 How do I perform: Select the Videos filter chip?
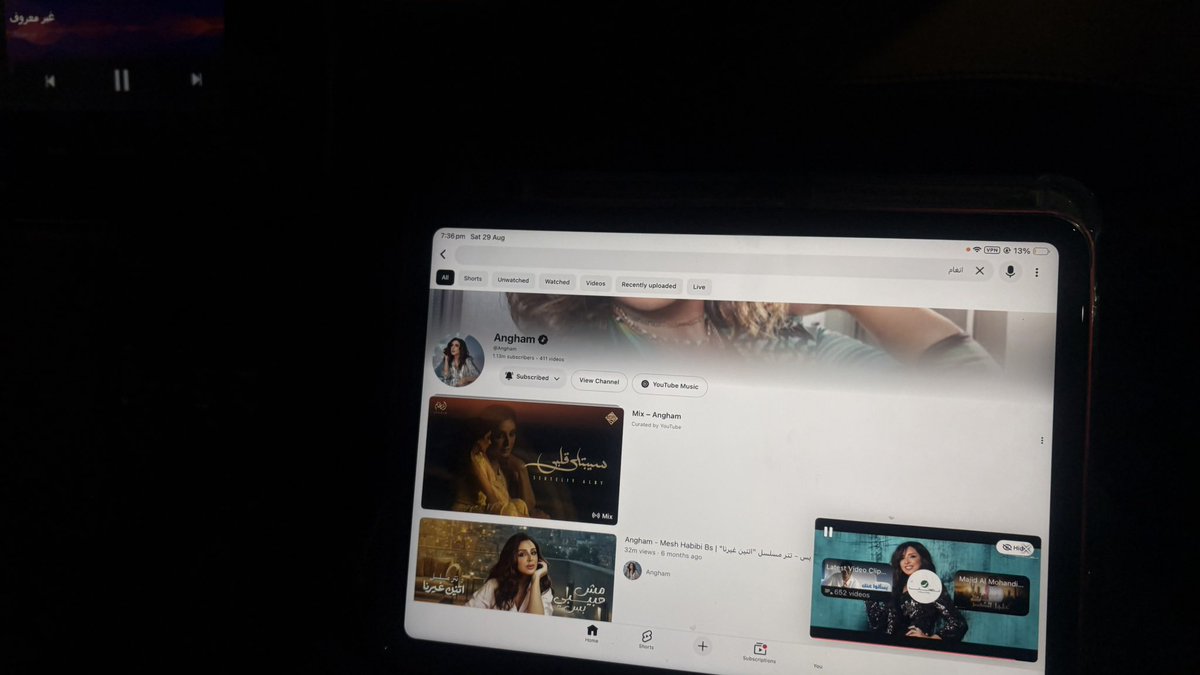tap(595, 283)
